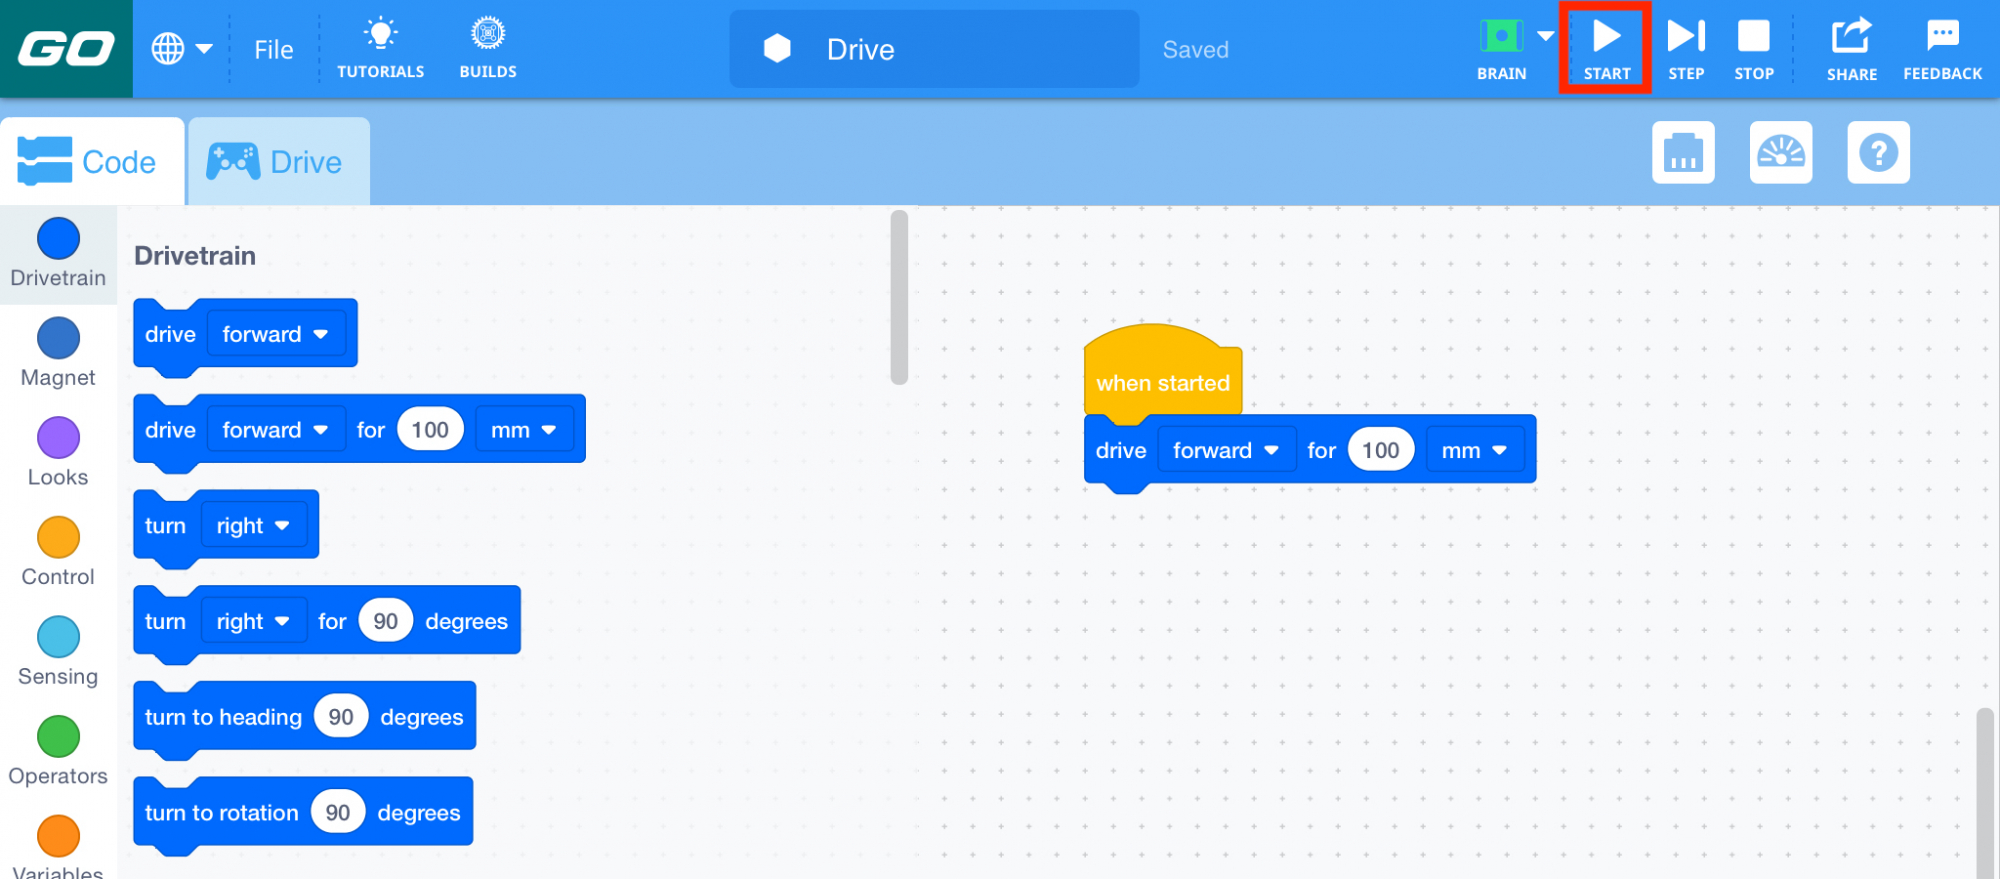Share the project with SHARE icon

coord(1851,48)
